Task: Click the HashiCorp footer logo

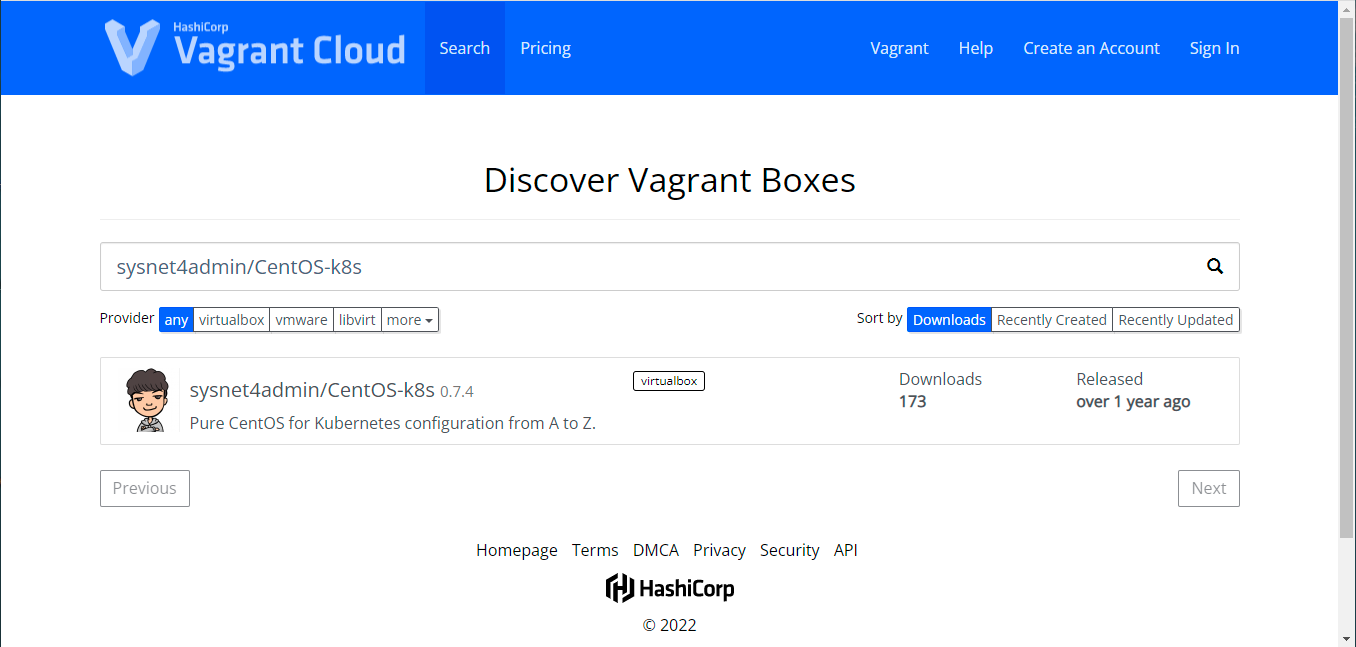Action: (670, 588)
